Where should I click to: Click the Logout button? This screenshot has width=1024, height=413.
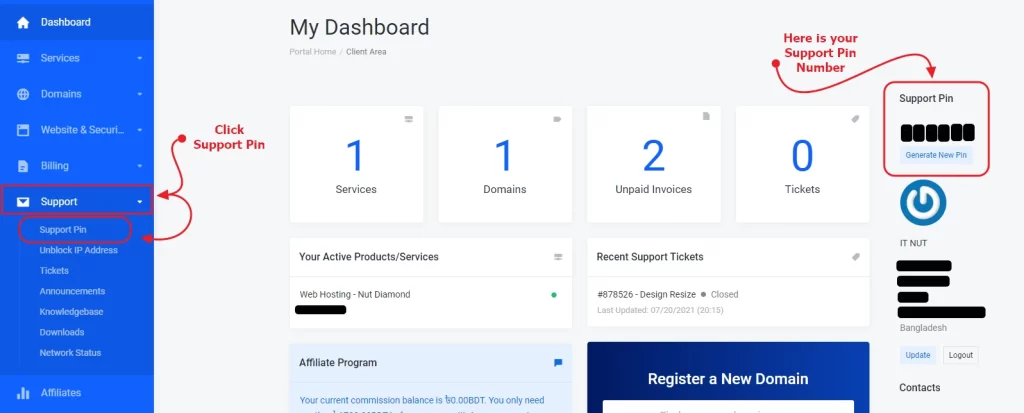pos(961,355)
